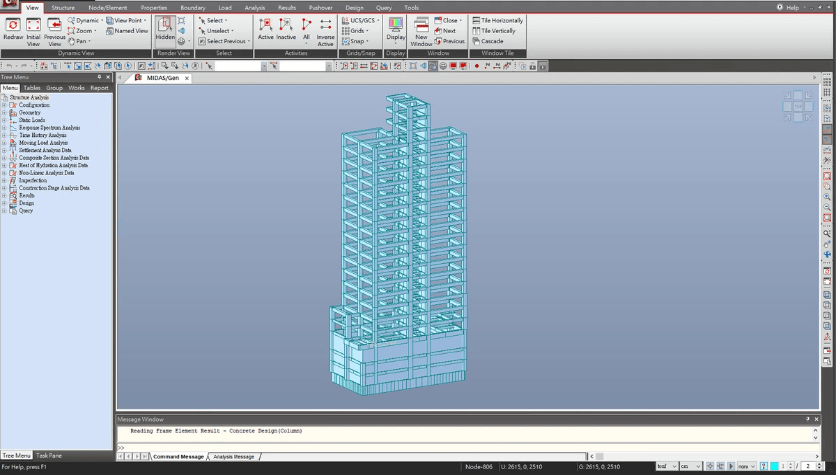Switch to the Analysis Message tab

tap(233, 456)
